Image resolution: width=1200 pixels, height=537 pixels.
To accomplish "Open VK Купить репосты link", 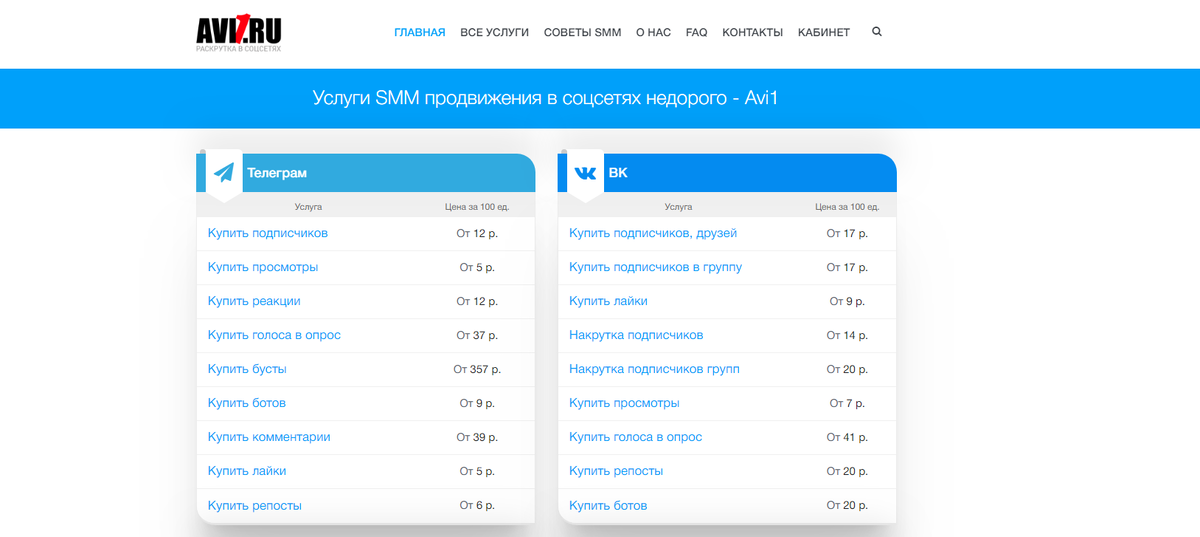I will tap(616, 471).
